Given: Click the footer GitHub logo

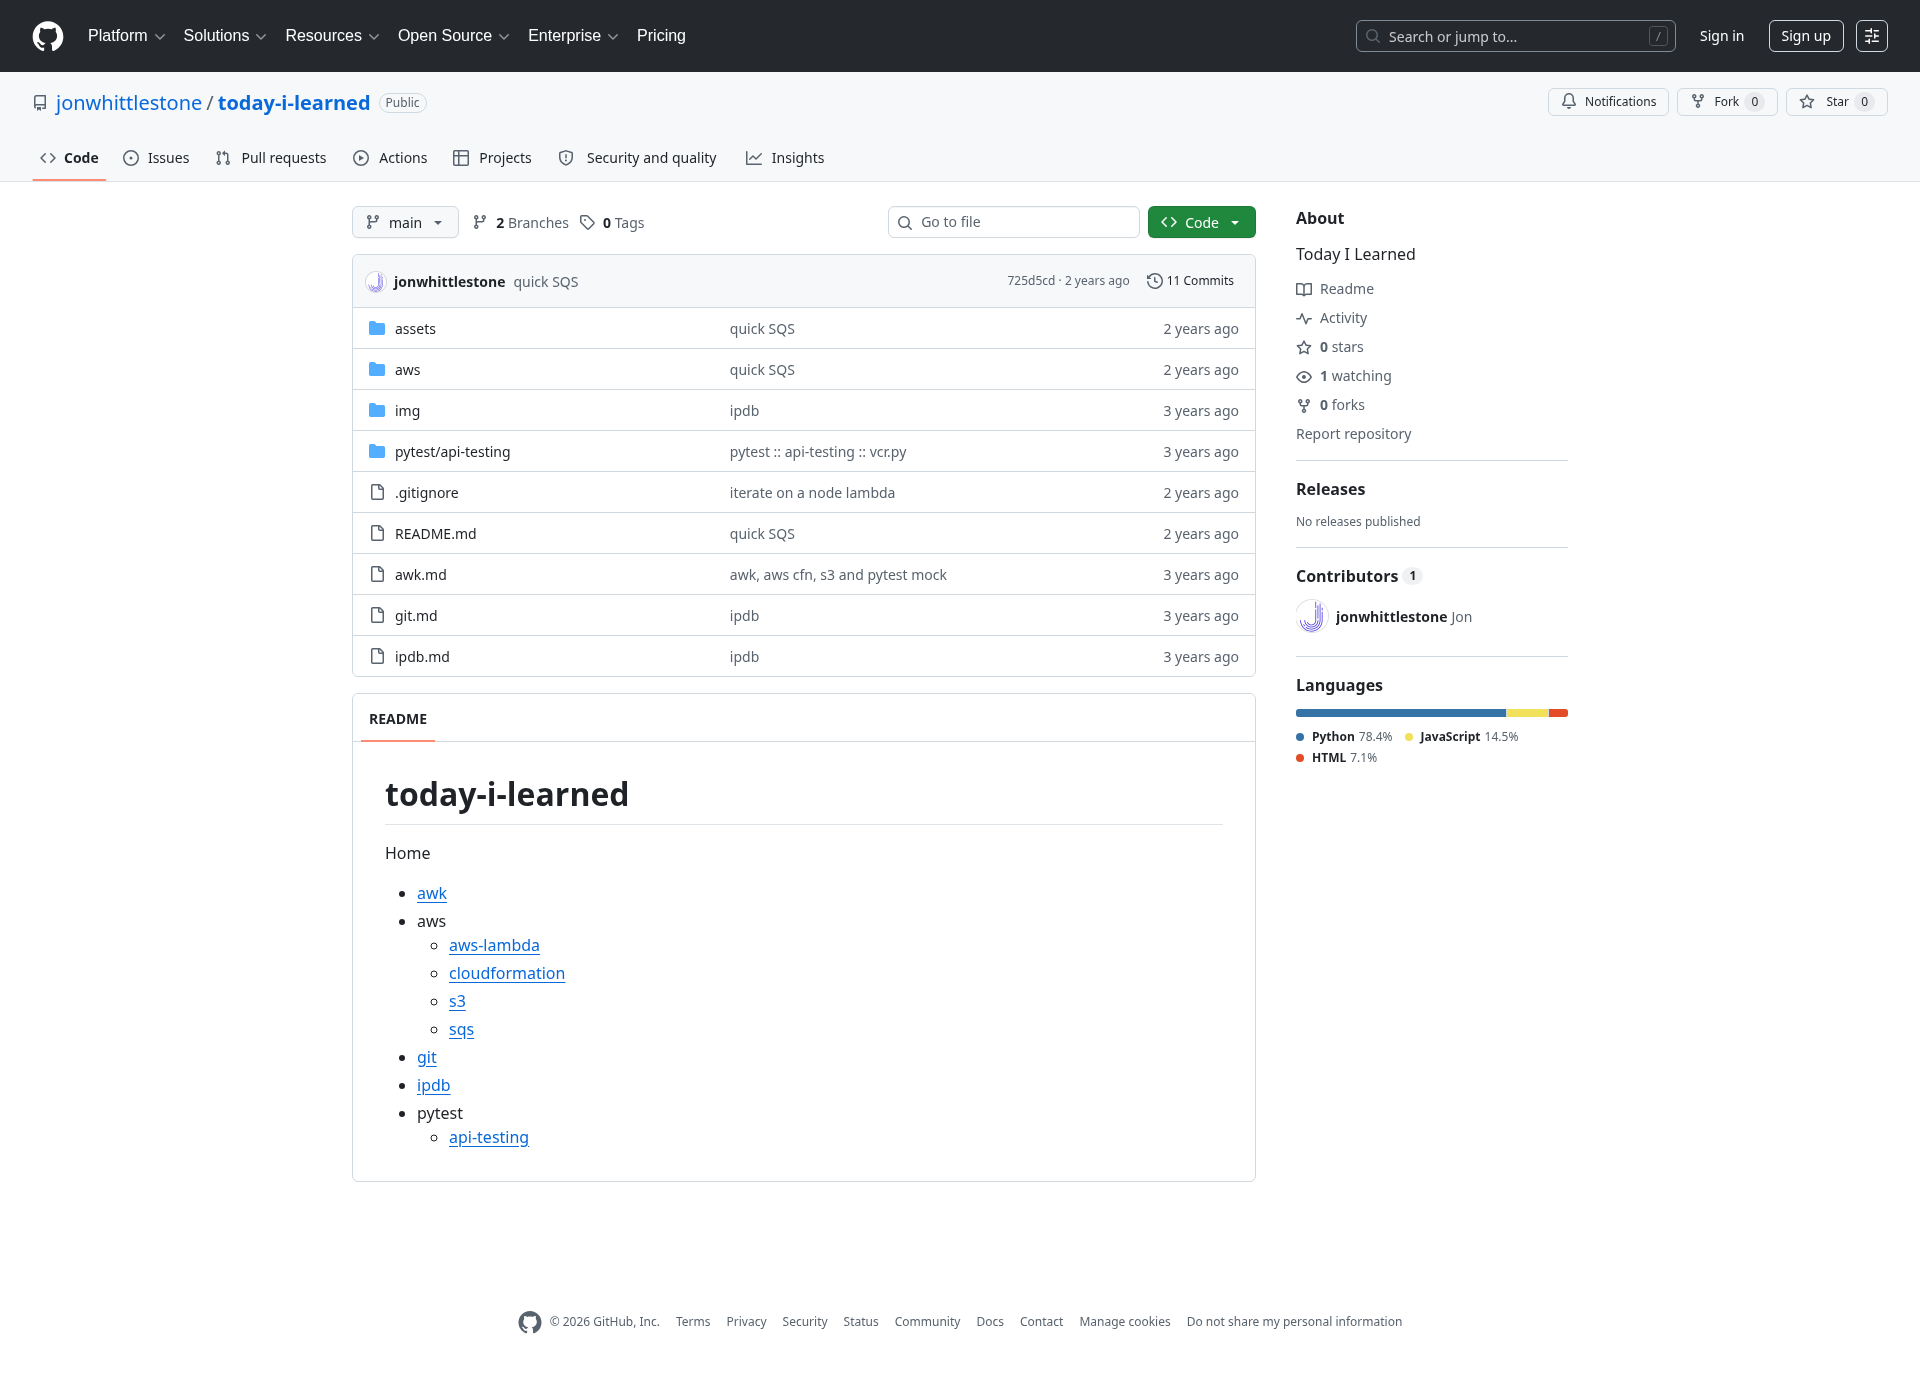Looking at the screenshot, I should [x=530, y=1322].
